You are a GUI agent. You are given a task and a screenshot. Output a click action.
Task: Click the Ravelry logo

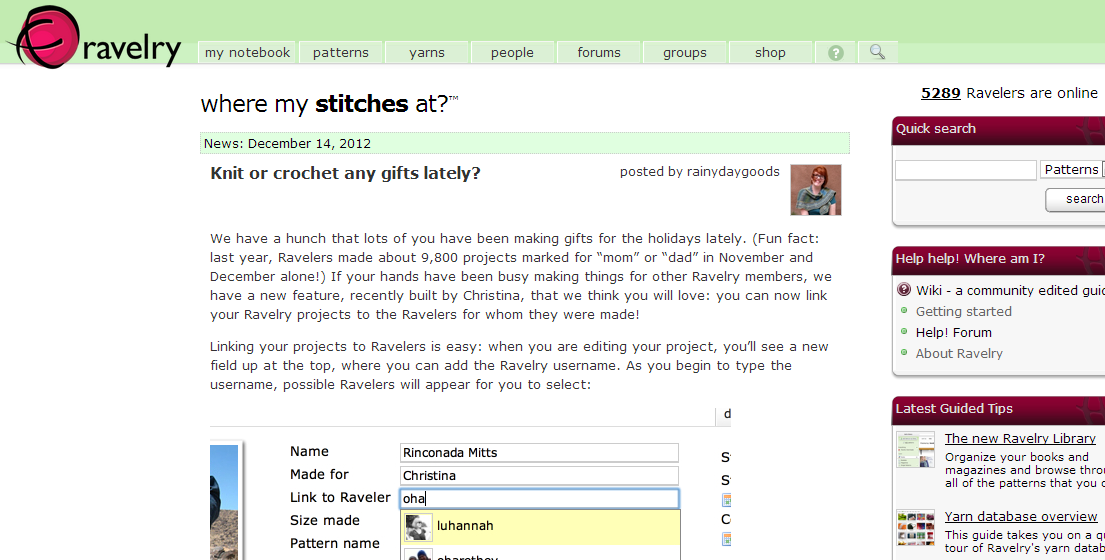point(95,37)
